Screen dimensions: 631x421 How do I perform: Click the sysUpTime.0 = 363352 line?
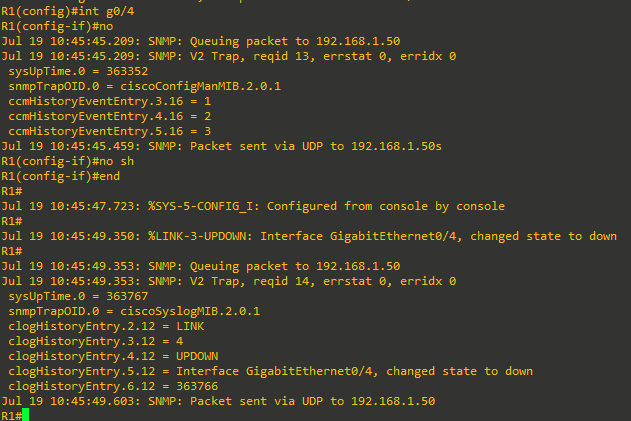78,71
